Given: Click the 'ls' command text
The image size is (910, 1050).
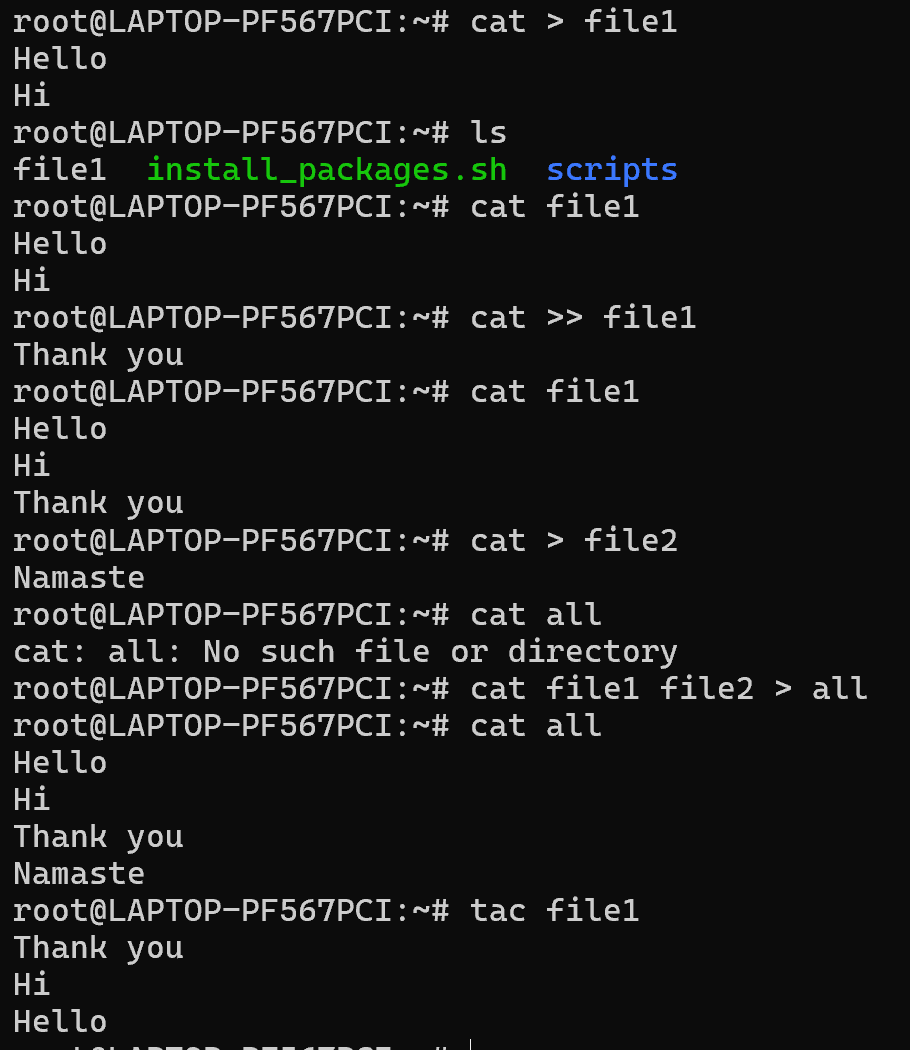Looking at the screenshot, I should pos(488,133).
